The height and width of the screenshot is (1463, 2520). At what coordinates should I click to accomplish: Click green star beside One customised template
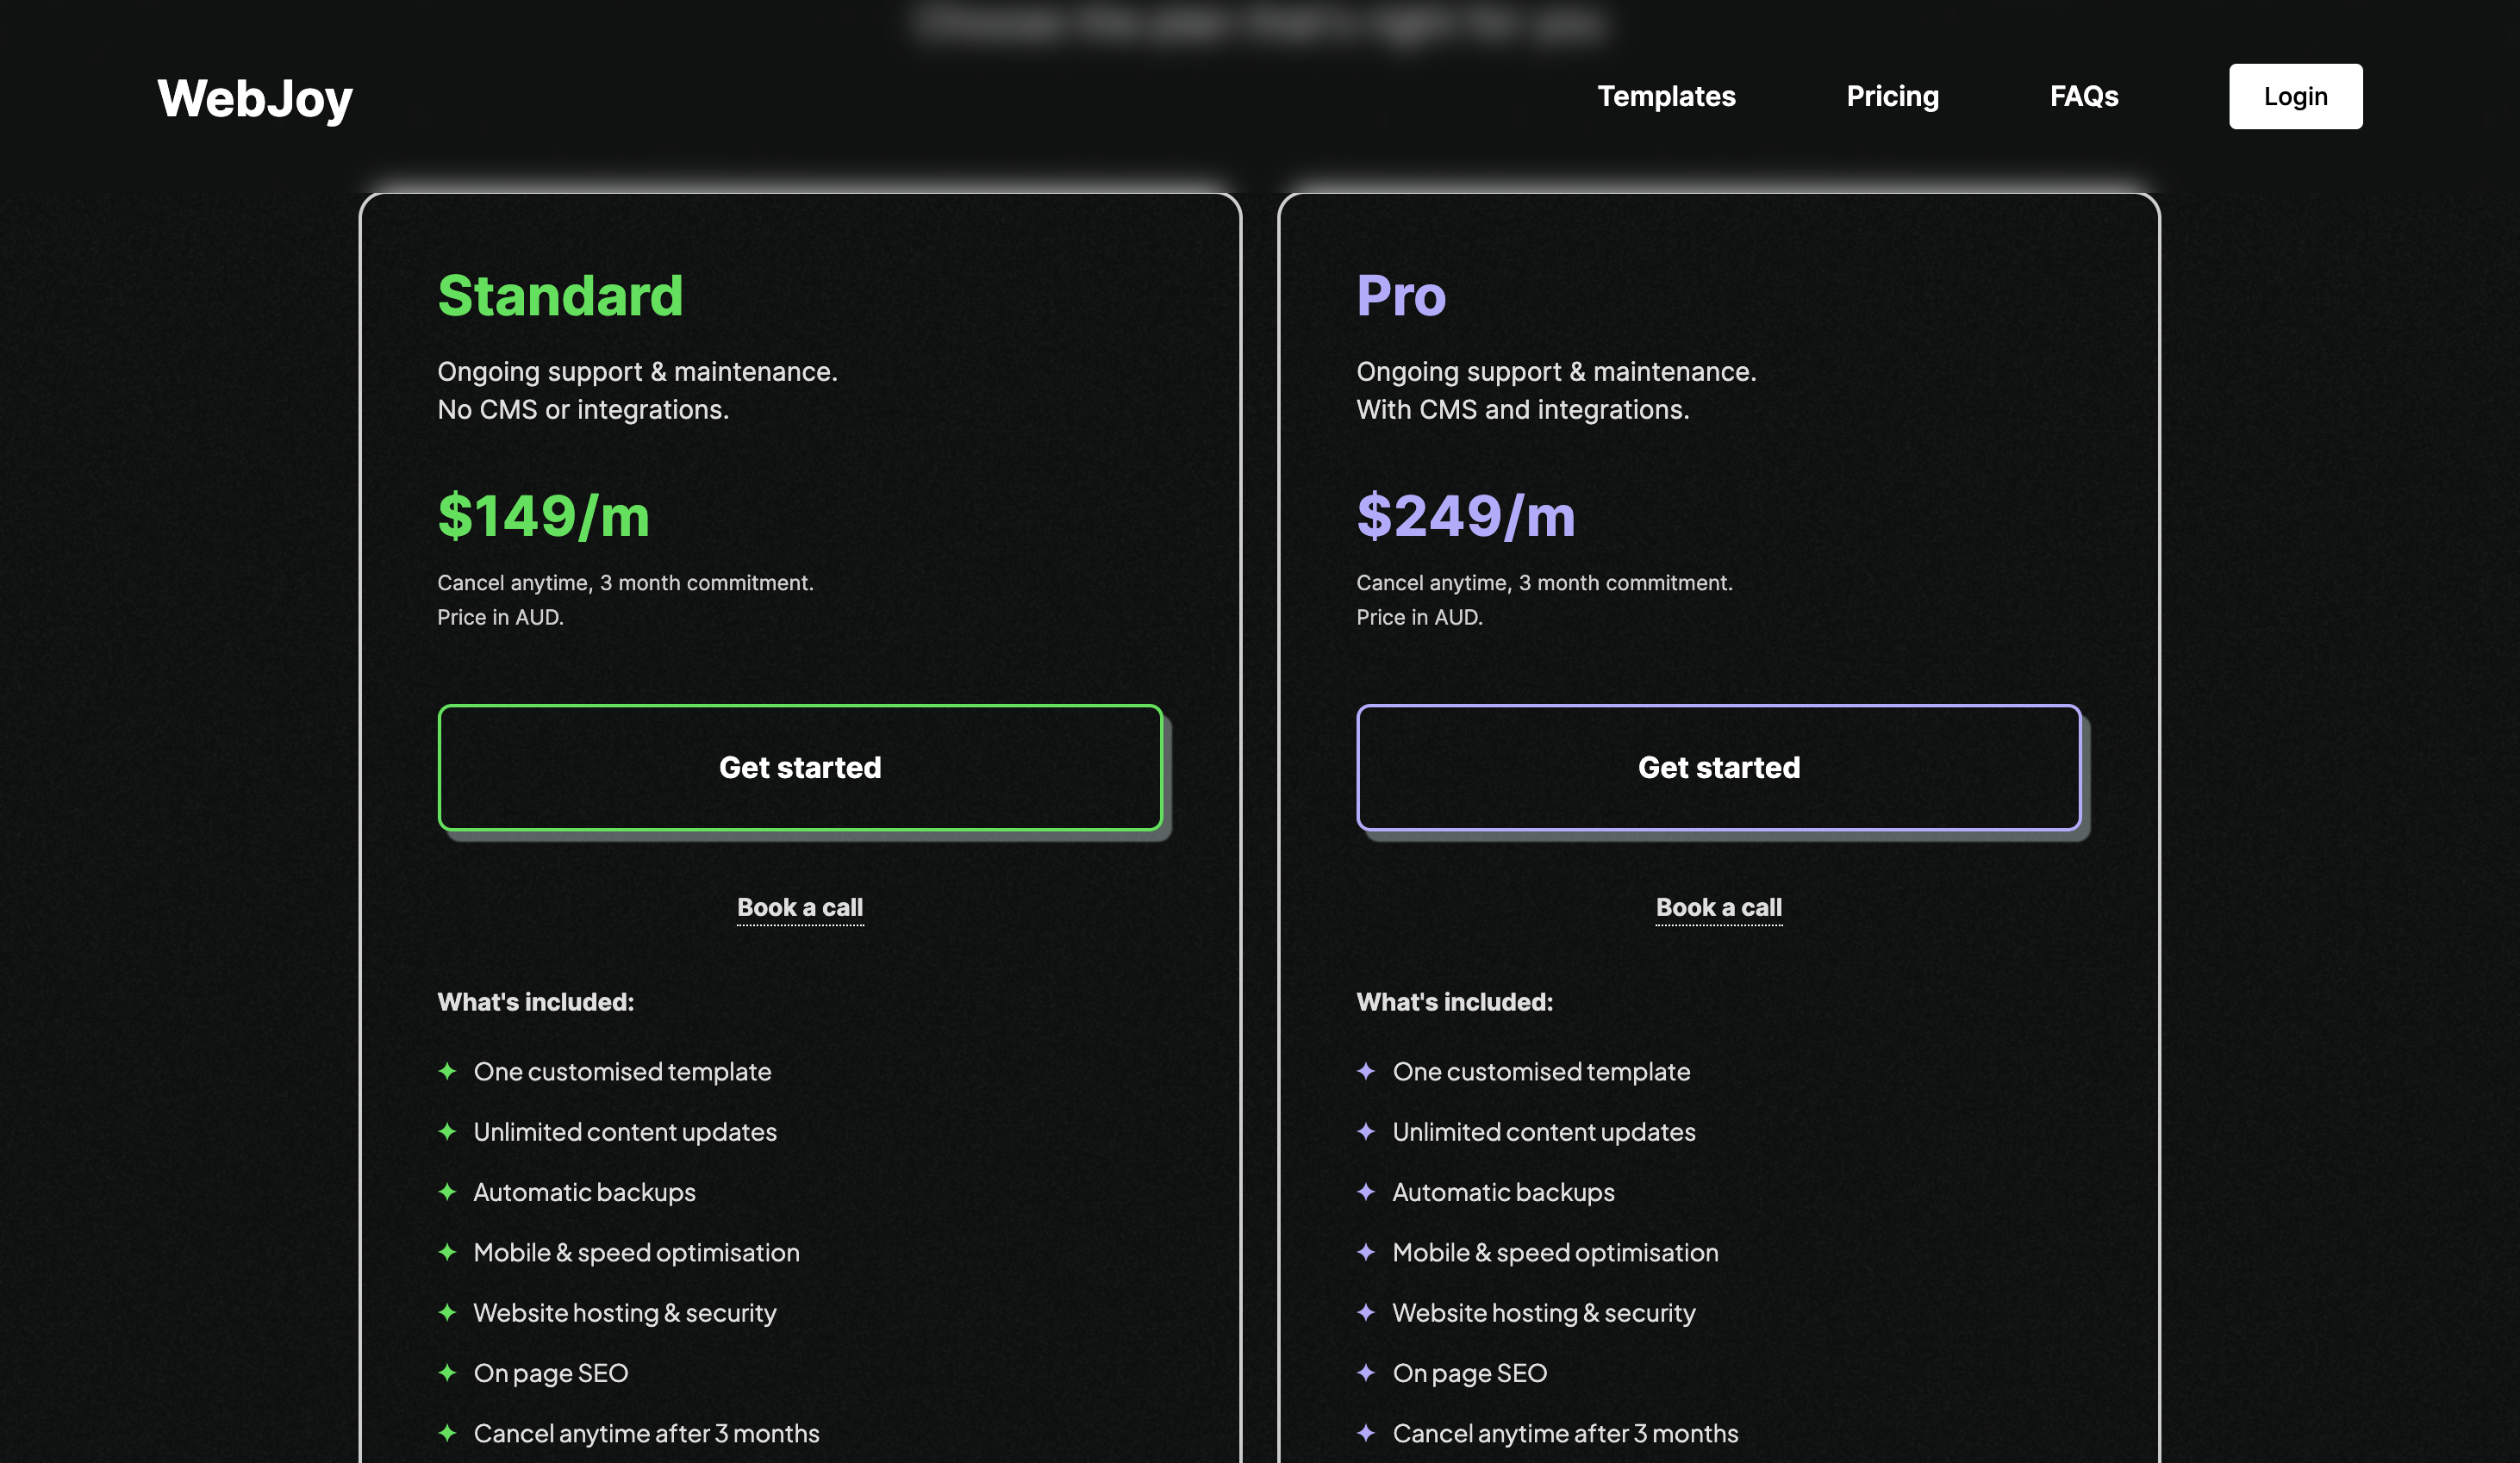447,1071
